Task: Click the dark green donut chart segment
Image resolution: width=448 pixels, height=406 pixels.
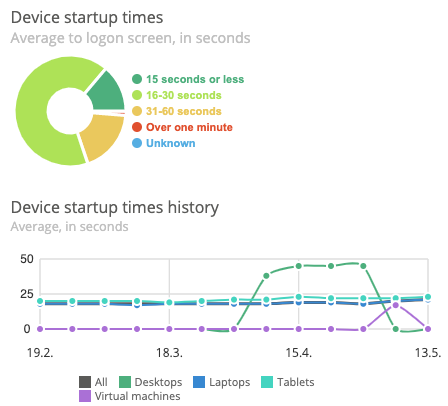Action: 108,93
